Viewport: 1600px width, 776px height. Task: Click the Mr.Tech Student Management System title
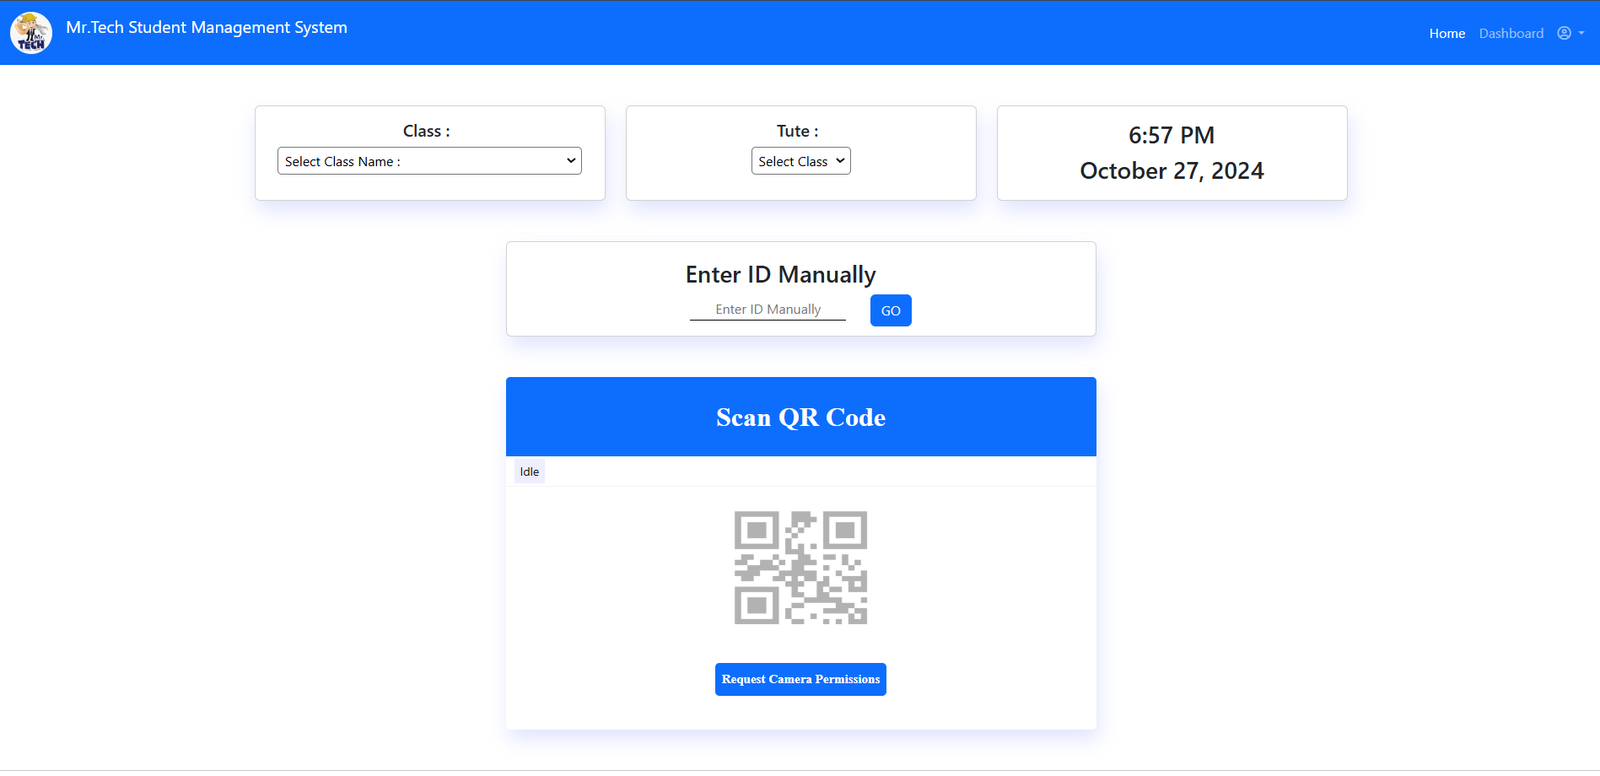point(207,28)
